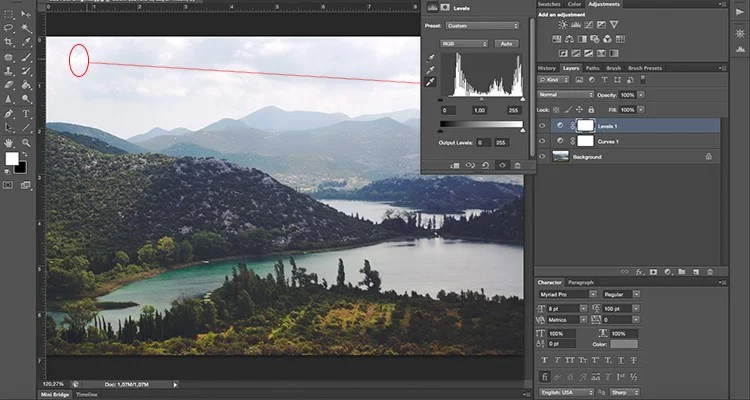Hide the Background layer
750x400 pixels.
[542, 156]
